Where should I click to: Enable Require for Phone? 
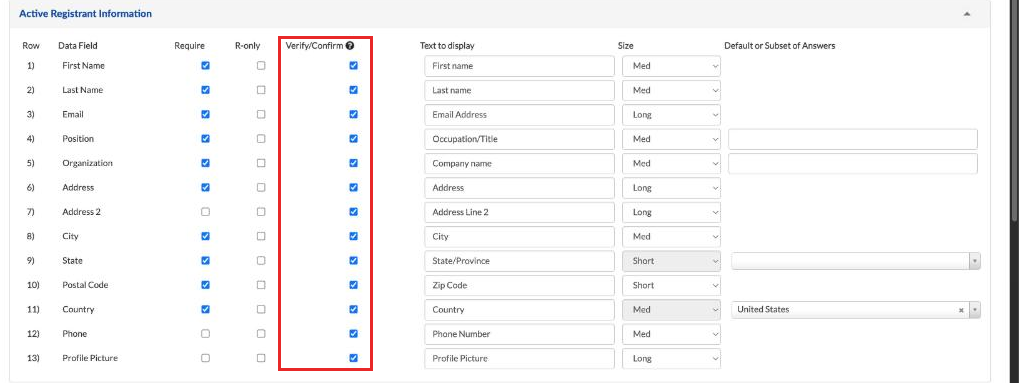point(205,334)
